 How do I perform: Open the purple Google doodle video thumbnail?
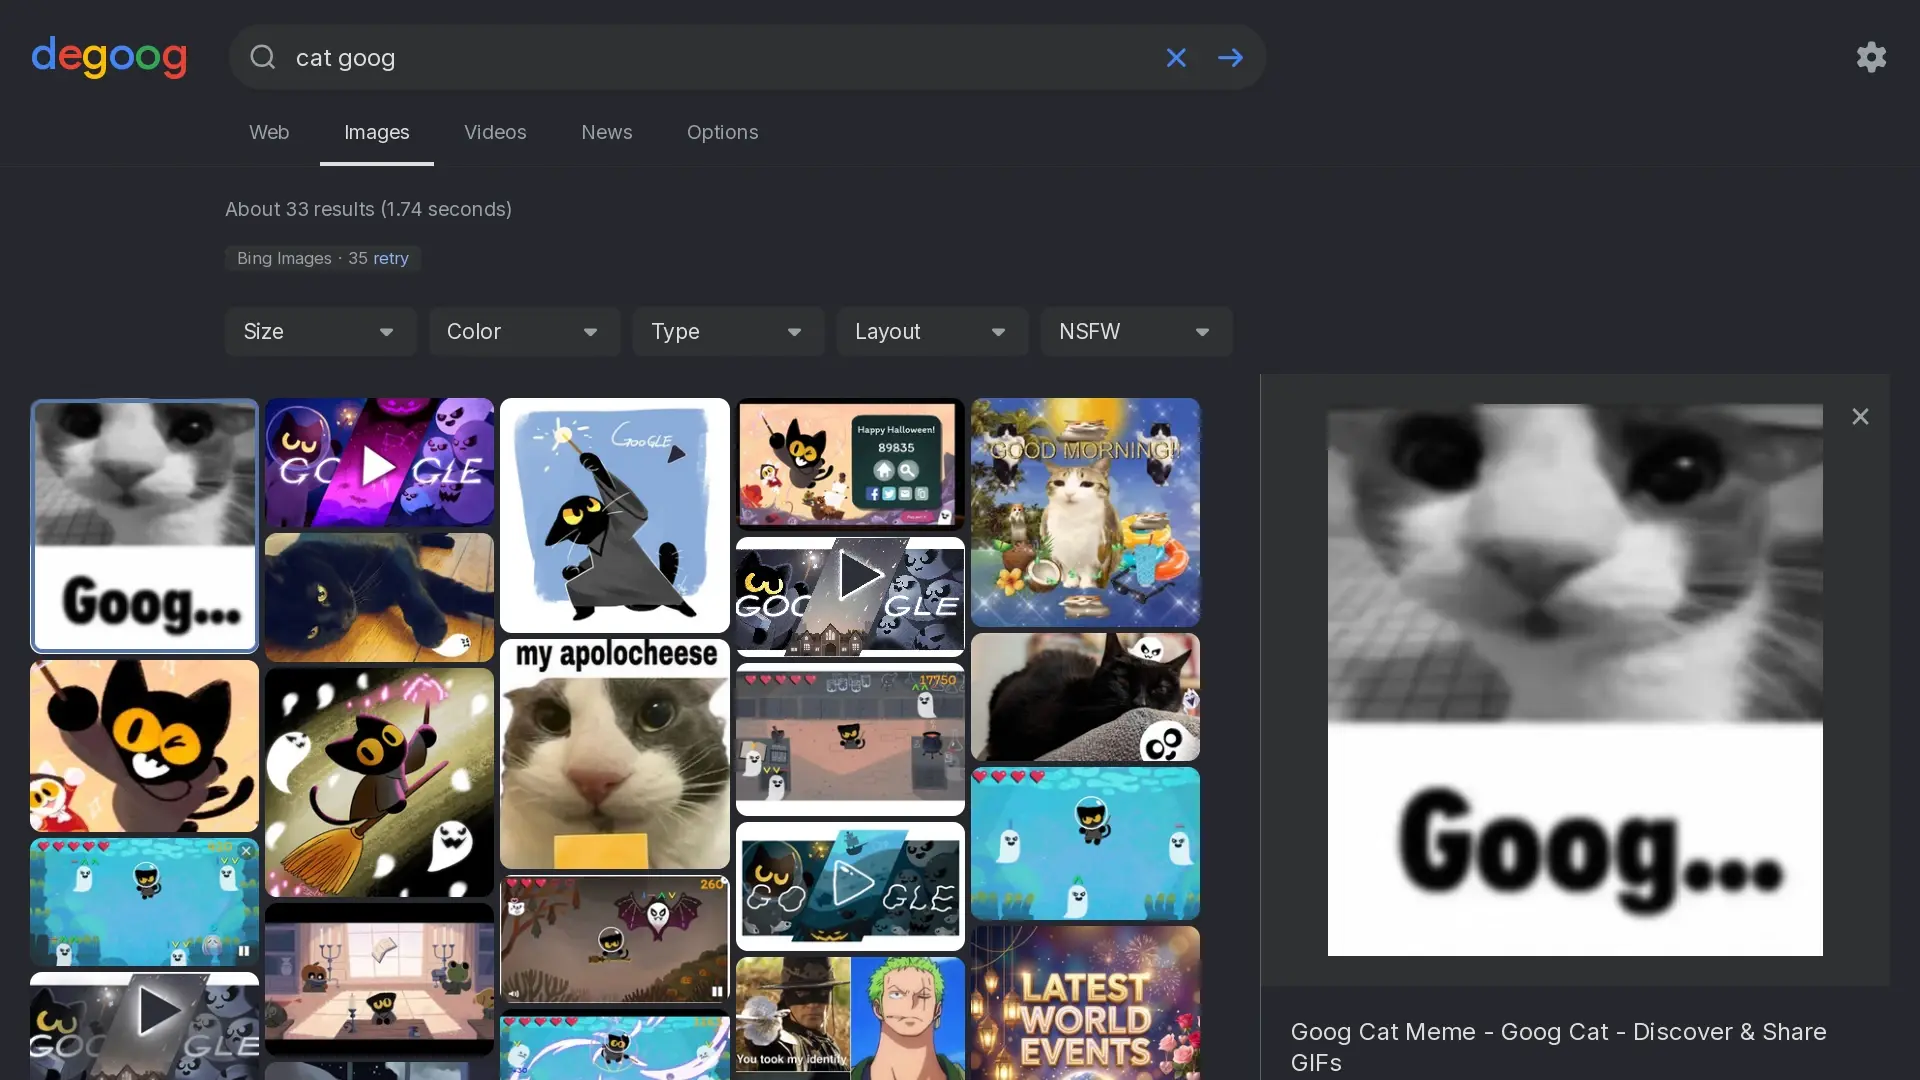tap(379, 462)
